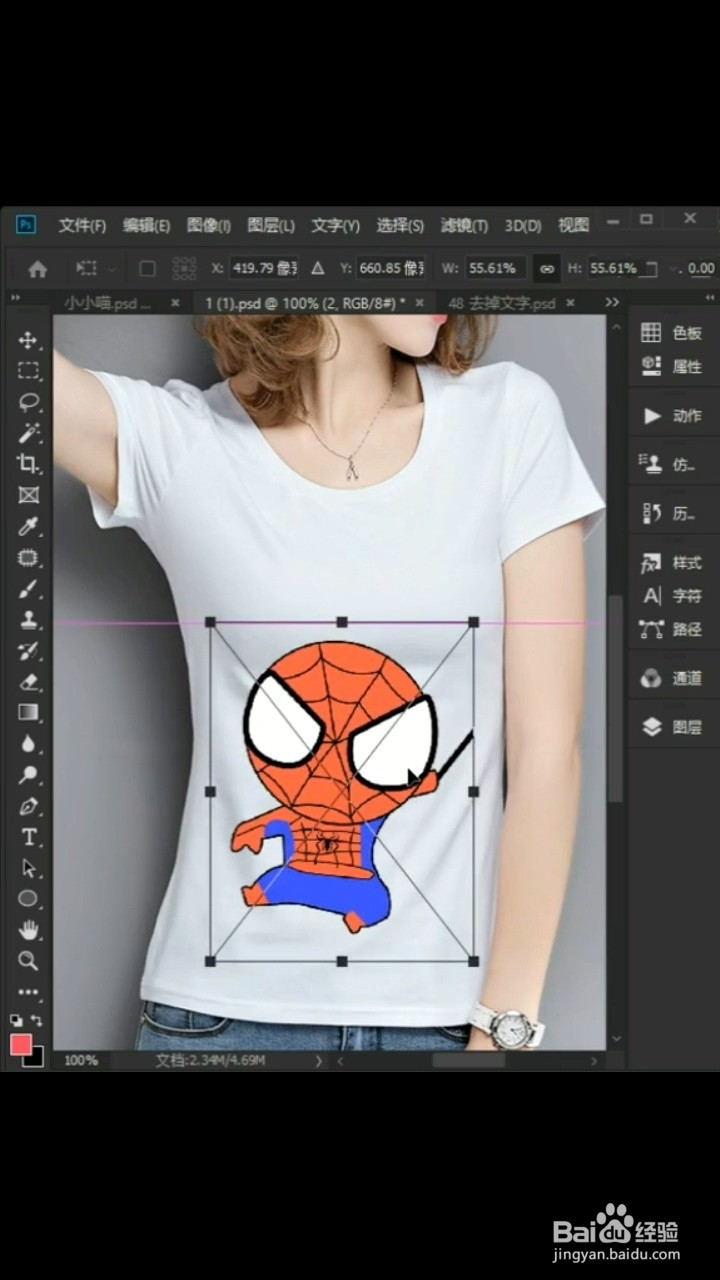720x1280 pixels.
Task: Open the extra tools ellipsis menu
Action: [28, 993]
